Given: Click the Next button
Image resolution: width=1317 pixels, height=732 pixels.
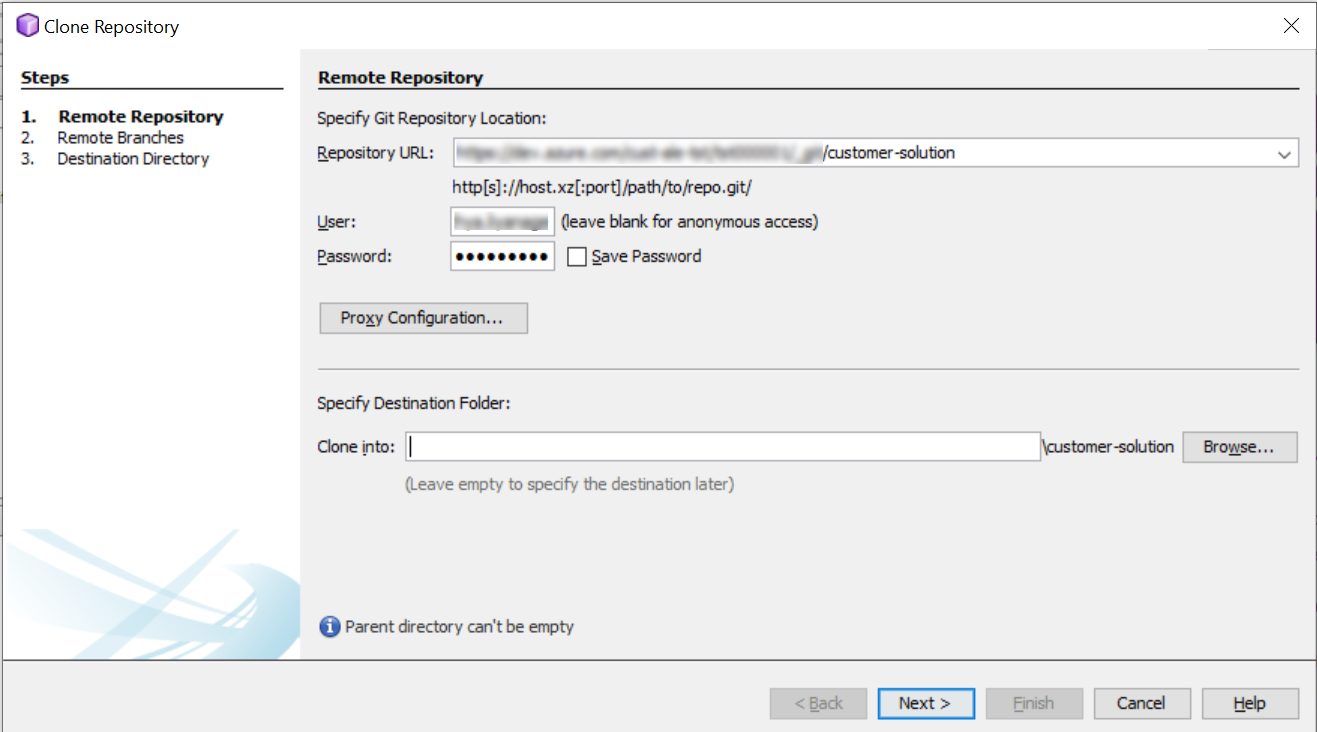Looking at the screenshot, I should coord(923,703).
